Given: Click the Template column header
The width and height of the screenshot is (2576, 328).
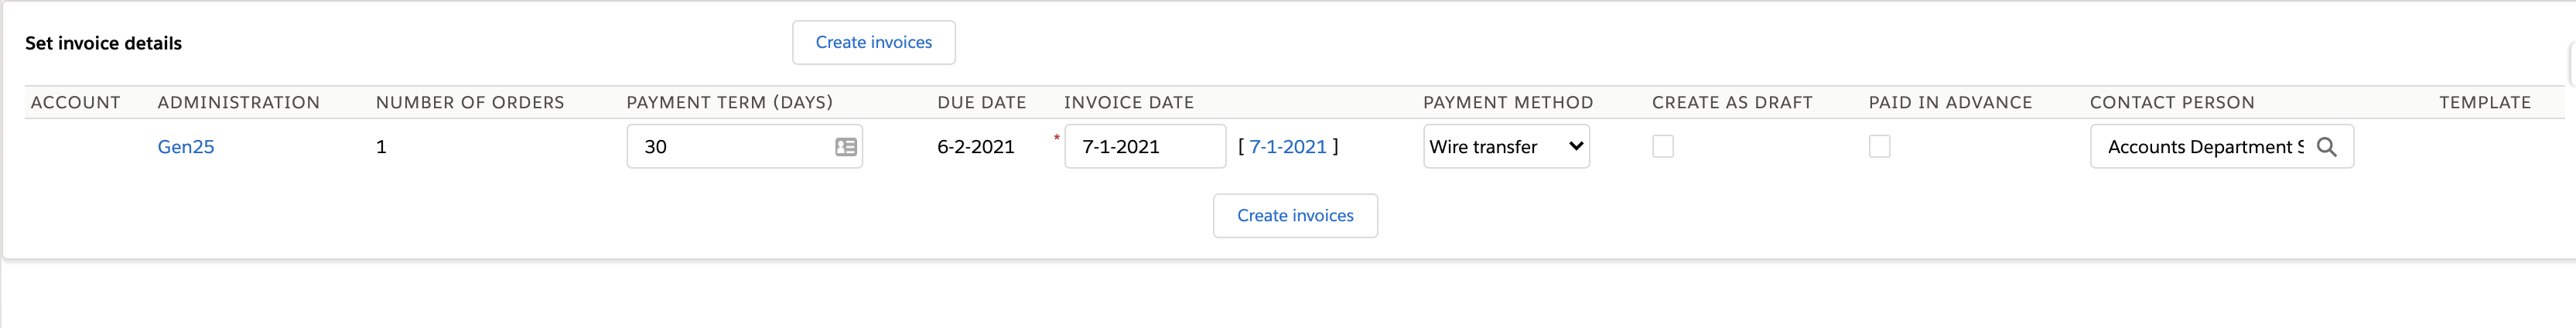Looking at the screenshot, I should click(2484, 102).
